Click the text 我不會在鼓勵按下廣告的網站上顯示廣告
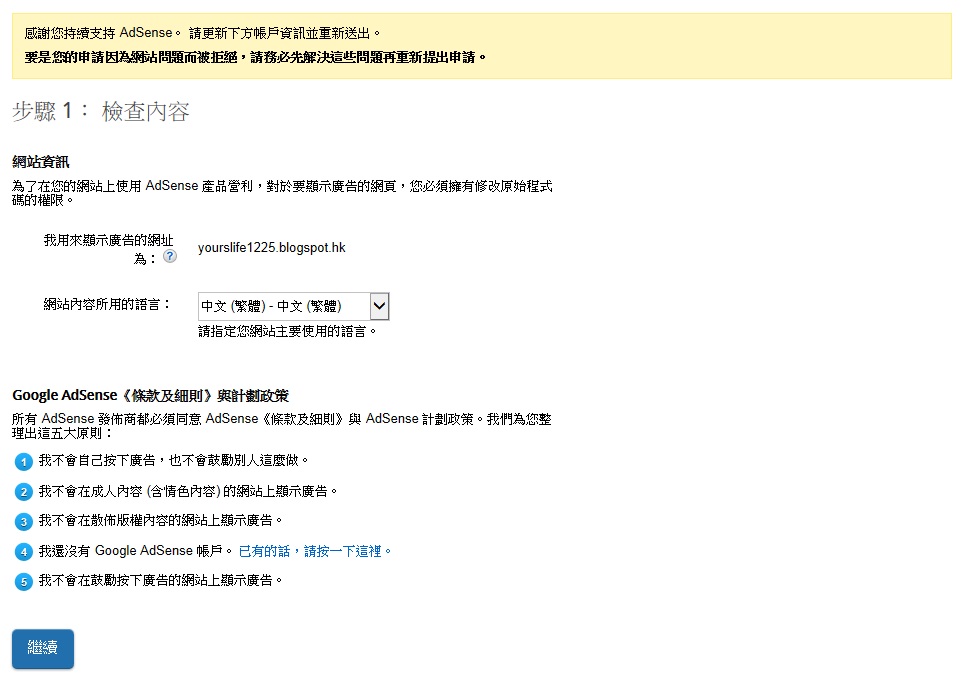The width and height of the screenshot is (966, 676). point(160,580)
